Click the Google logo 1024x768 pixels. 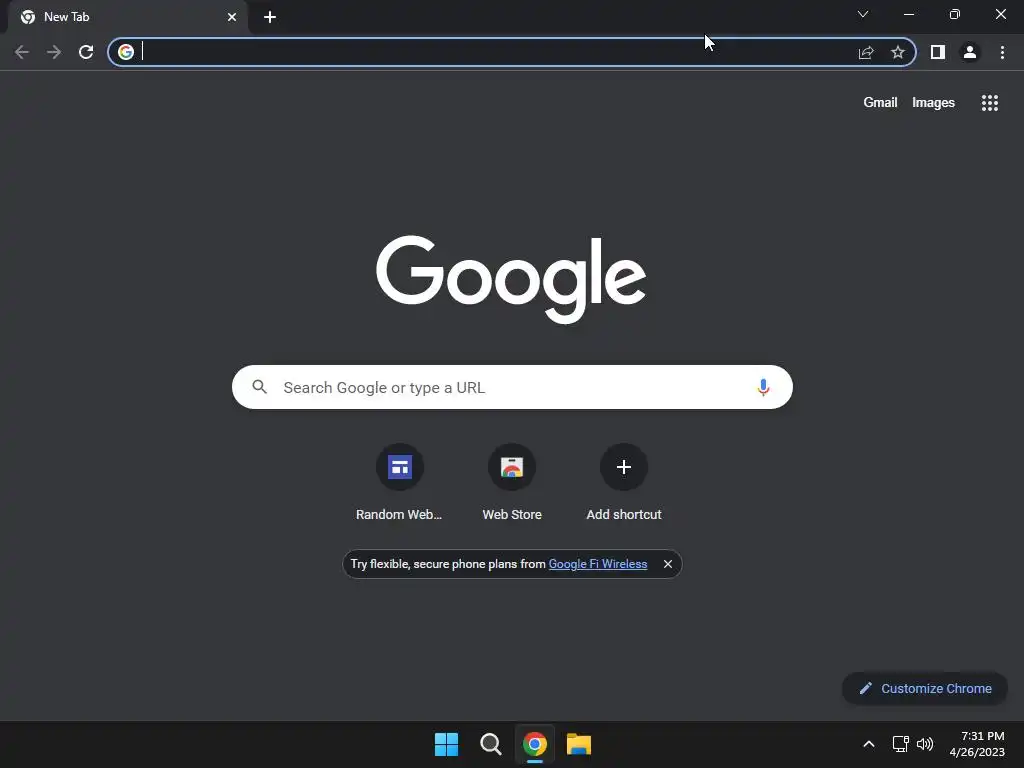point(511,279)
